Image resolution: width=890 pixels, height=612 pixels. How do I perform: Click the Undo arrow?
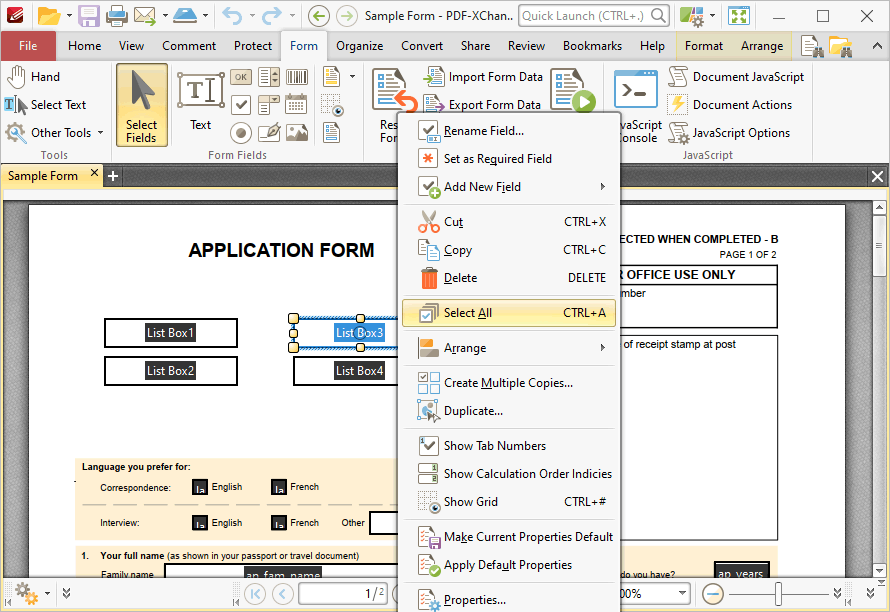tap(232, 16)
